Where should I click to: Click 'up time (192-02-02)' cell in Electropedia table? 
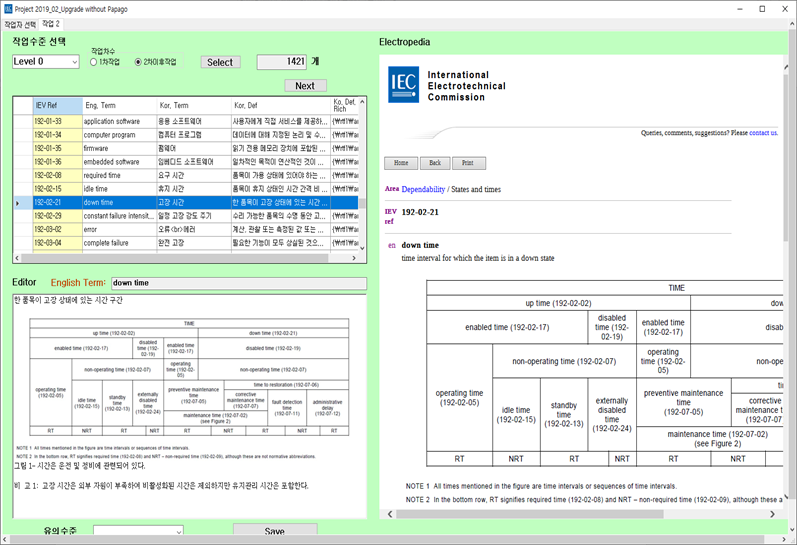click(558, 303)
